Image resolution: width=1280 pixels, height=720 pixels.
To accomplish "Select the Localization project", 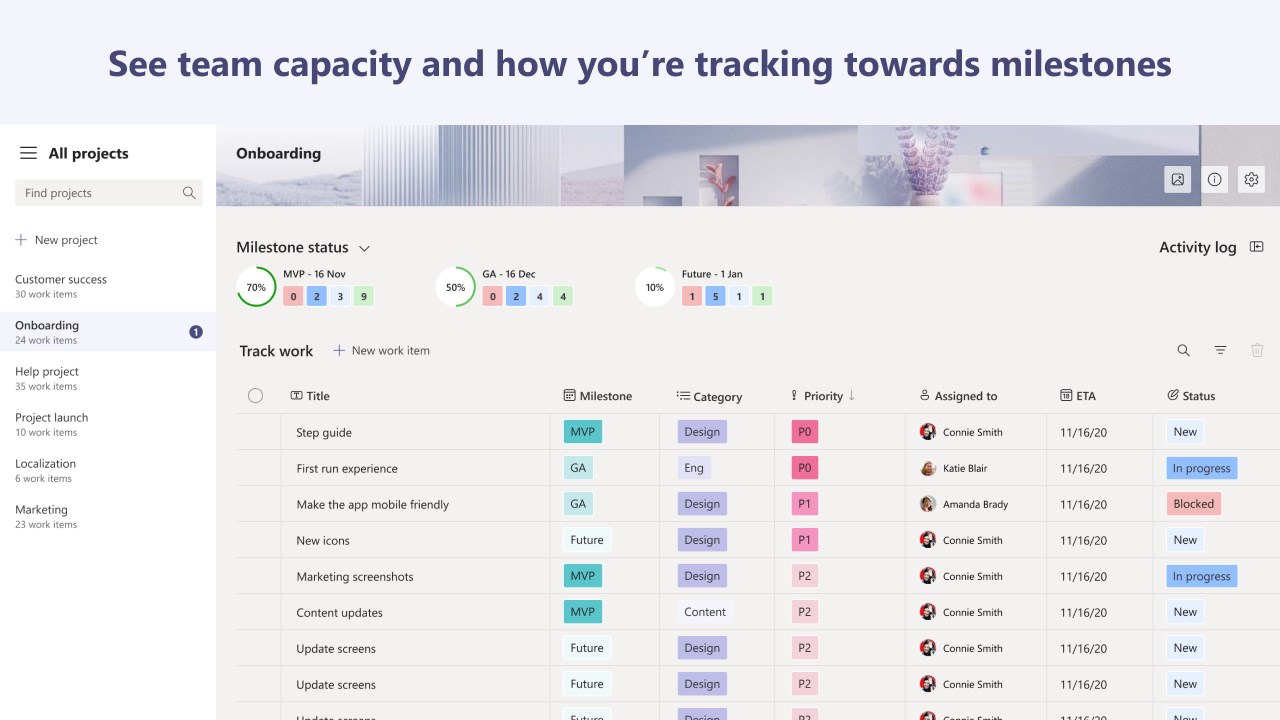I will click(x=108, y=470).
